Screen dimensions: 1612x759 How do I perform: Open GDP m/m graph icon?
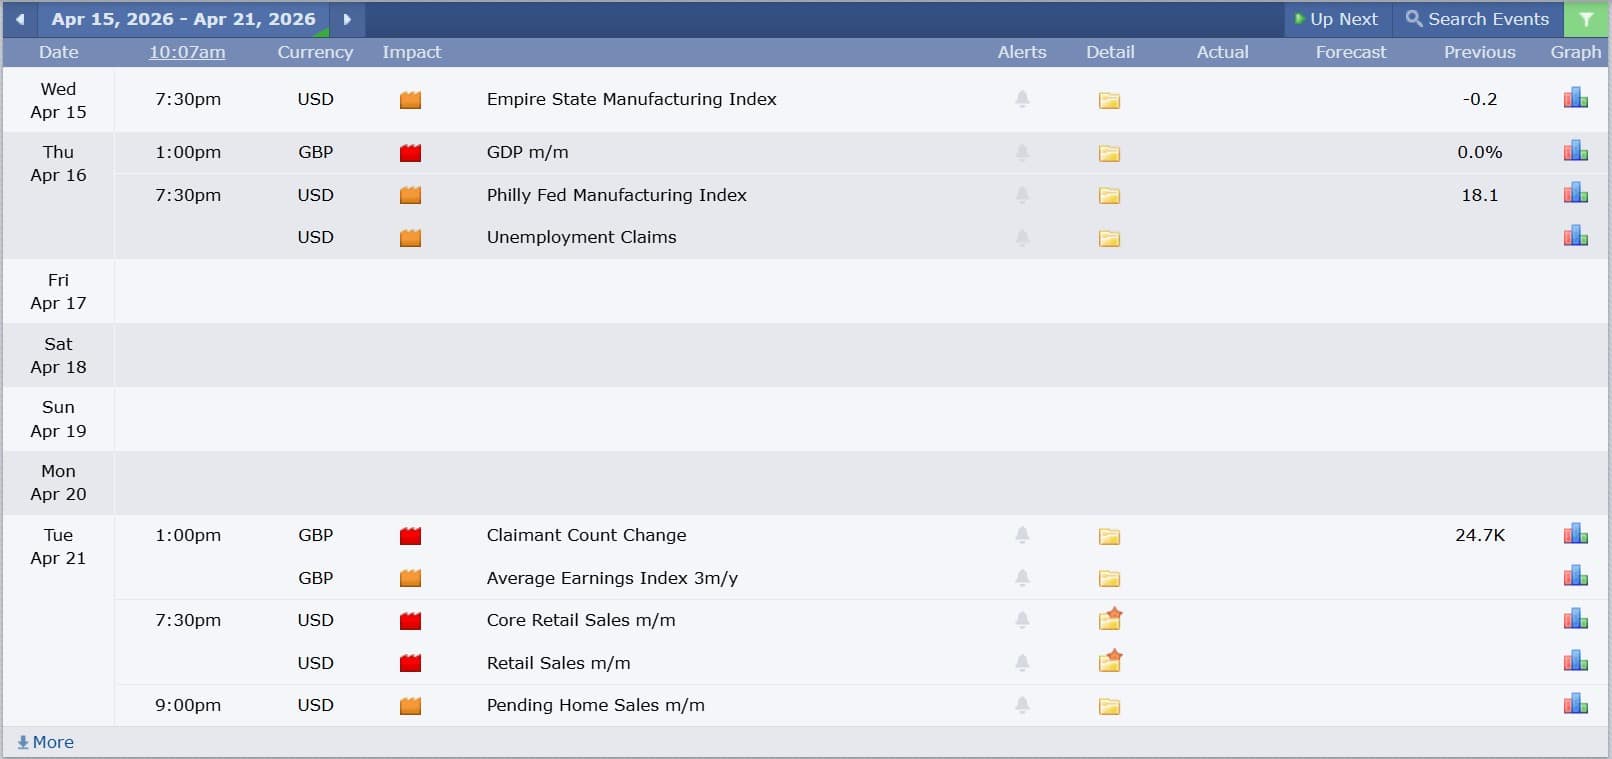(x=1576, y=151)
